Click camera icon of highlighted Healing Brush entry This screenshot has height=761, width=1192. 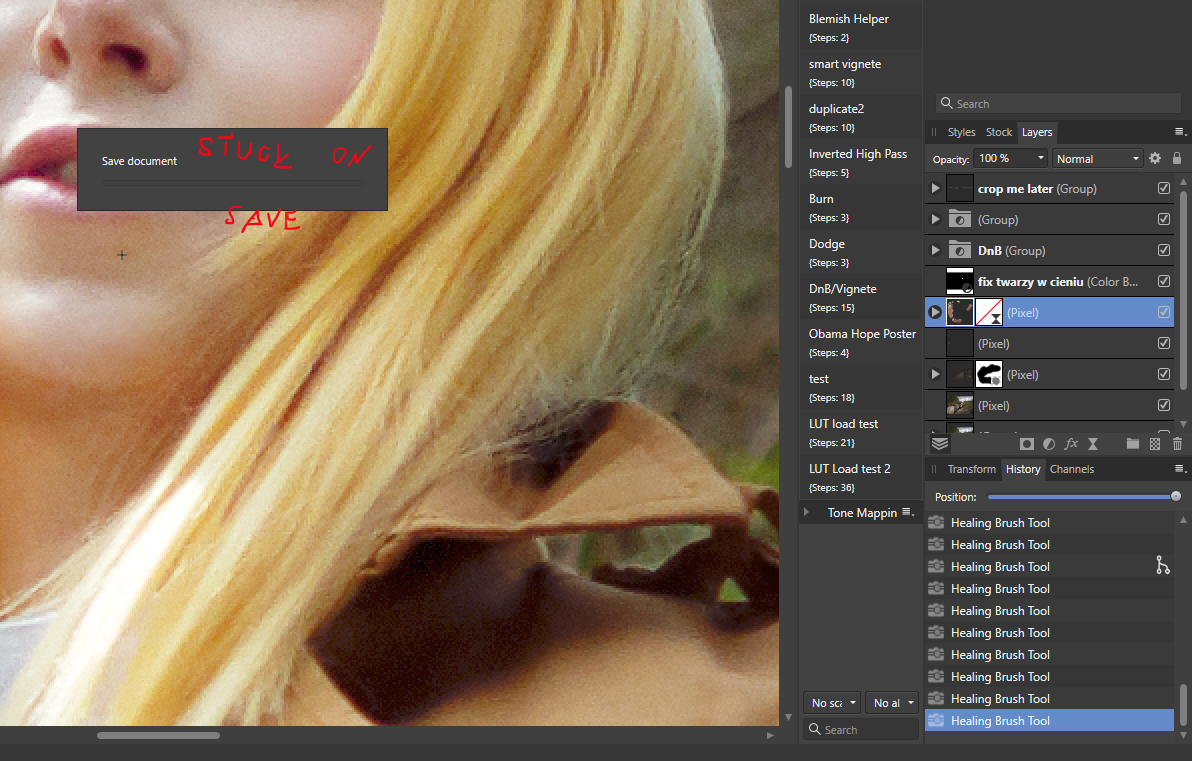937,719
